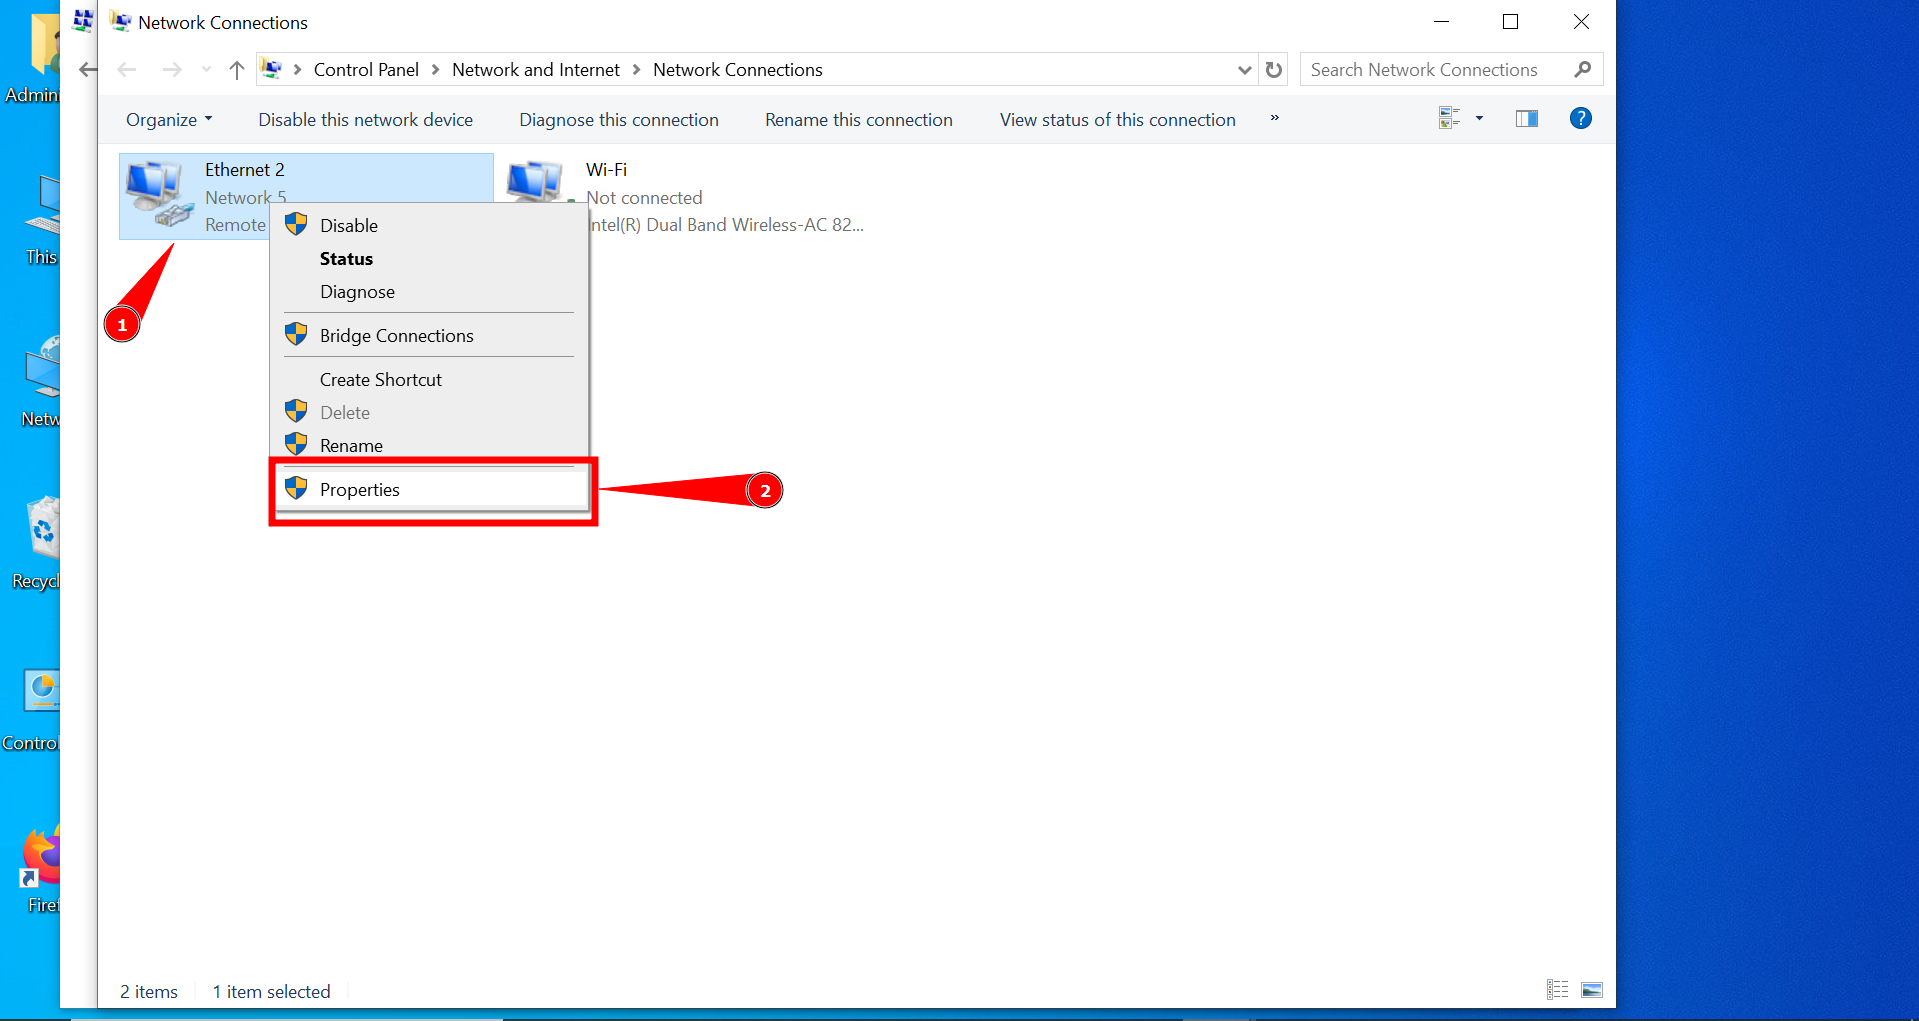Click the Wi-Fi 'Not connected' status text
The height and width of the screenshot is (1021, 1919).
click(x=644, y=198)
